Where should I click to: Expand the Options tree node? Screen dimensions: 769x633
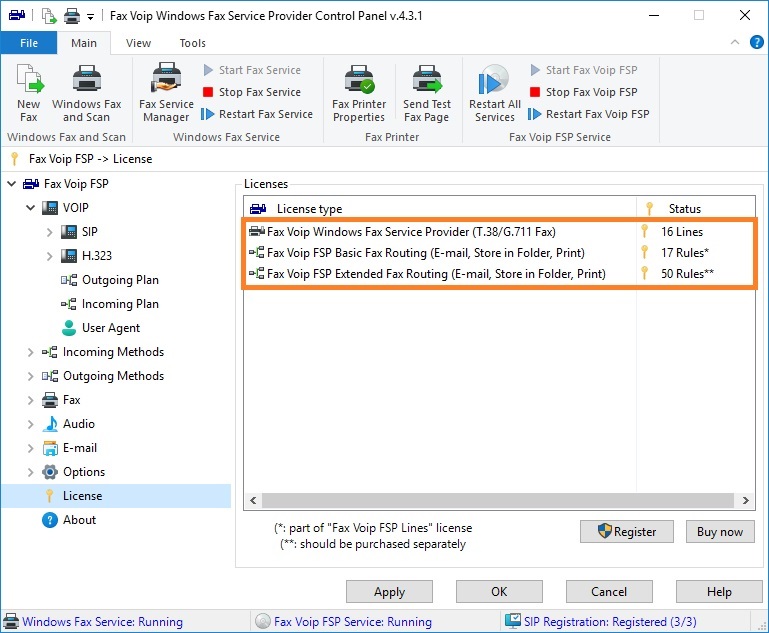(30, 472)
